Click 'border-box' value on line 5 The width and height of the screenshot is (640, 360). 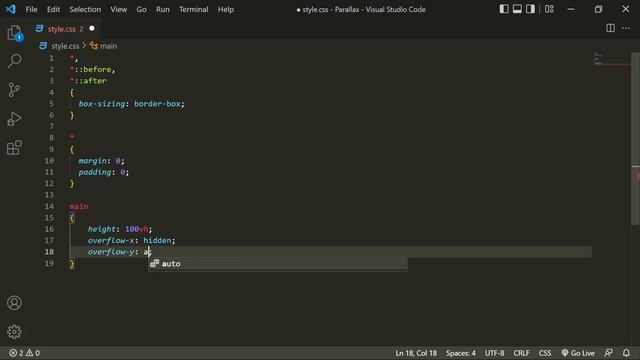coord(157,104)
